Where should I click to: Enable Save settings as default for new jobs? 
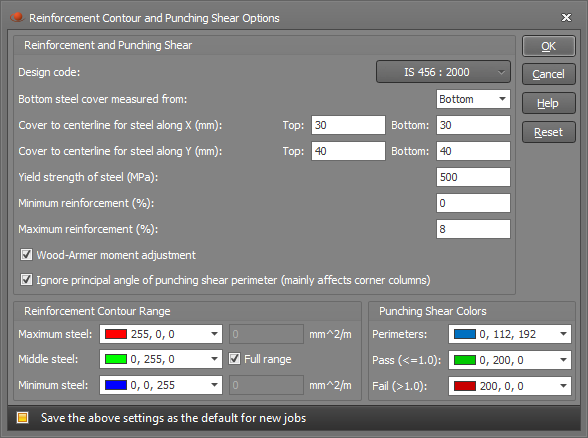pyautogui.click(x=22, y=417)
